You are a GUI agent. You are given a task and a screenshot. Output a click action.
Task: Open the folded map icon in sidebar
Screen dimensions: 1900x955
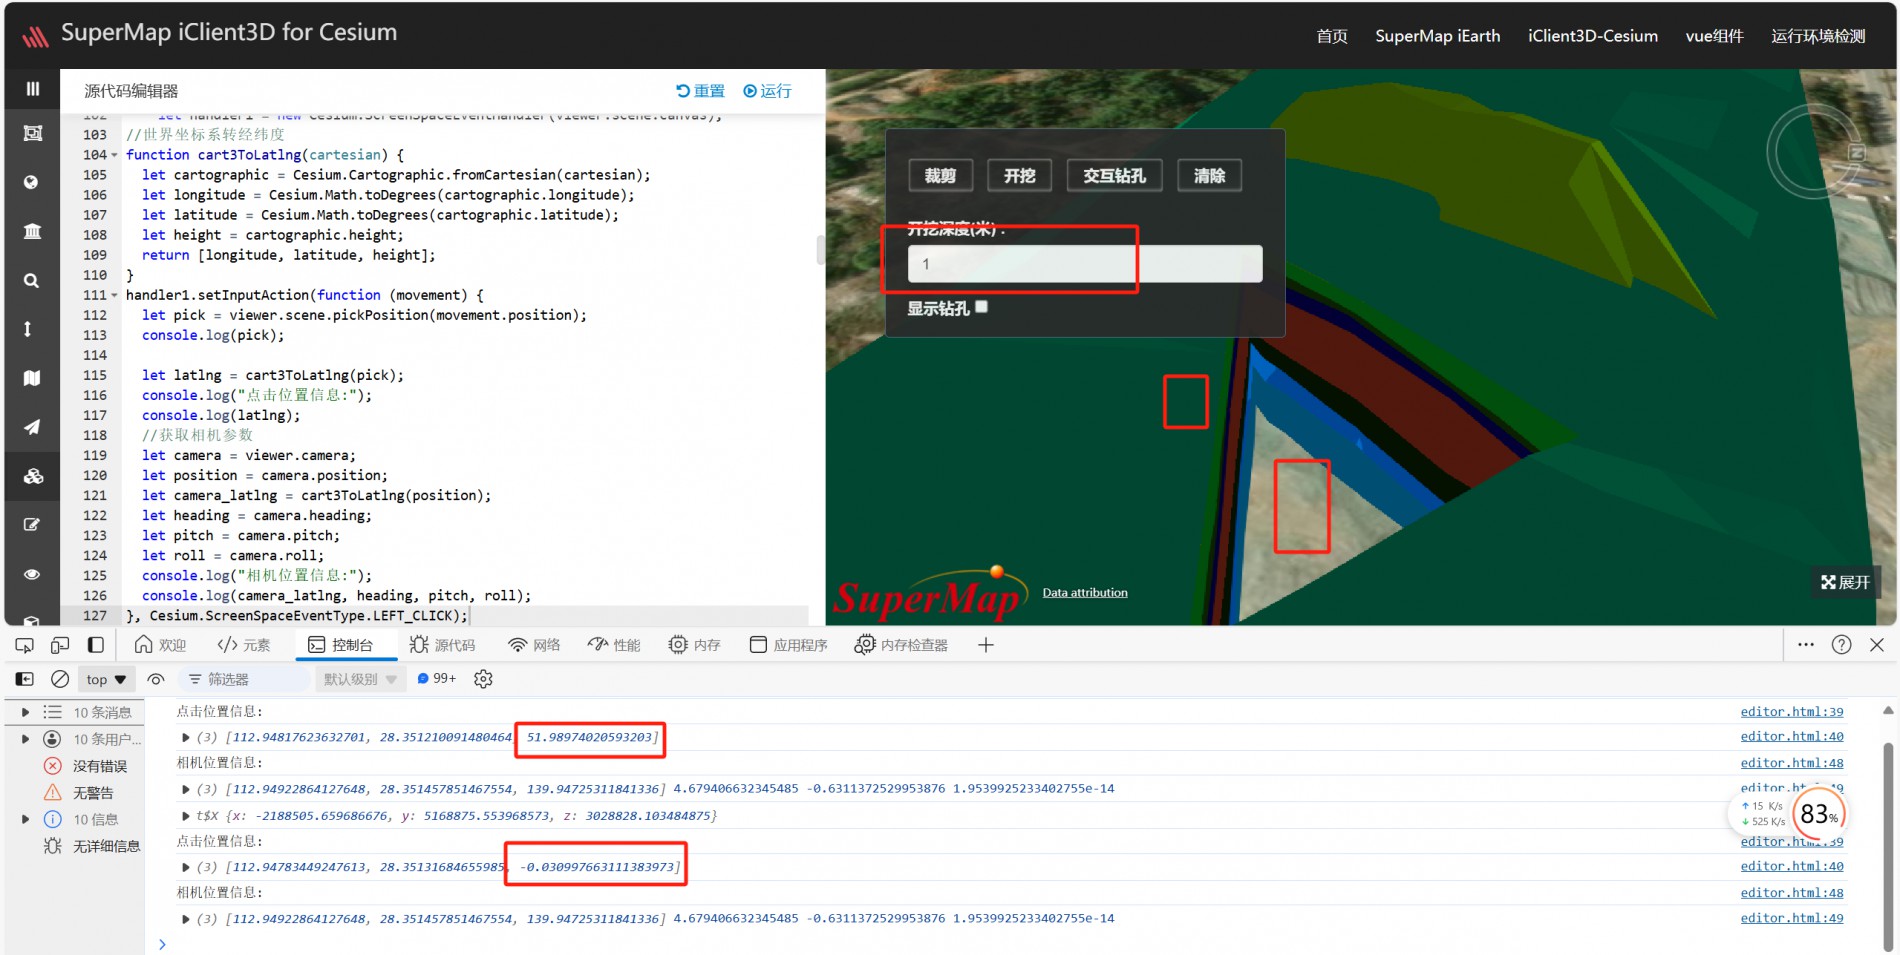(x=32, y=378)
